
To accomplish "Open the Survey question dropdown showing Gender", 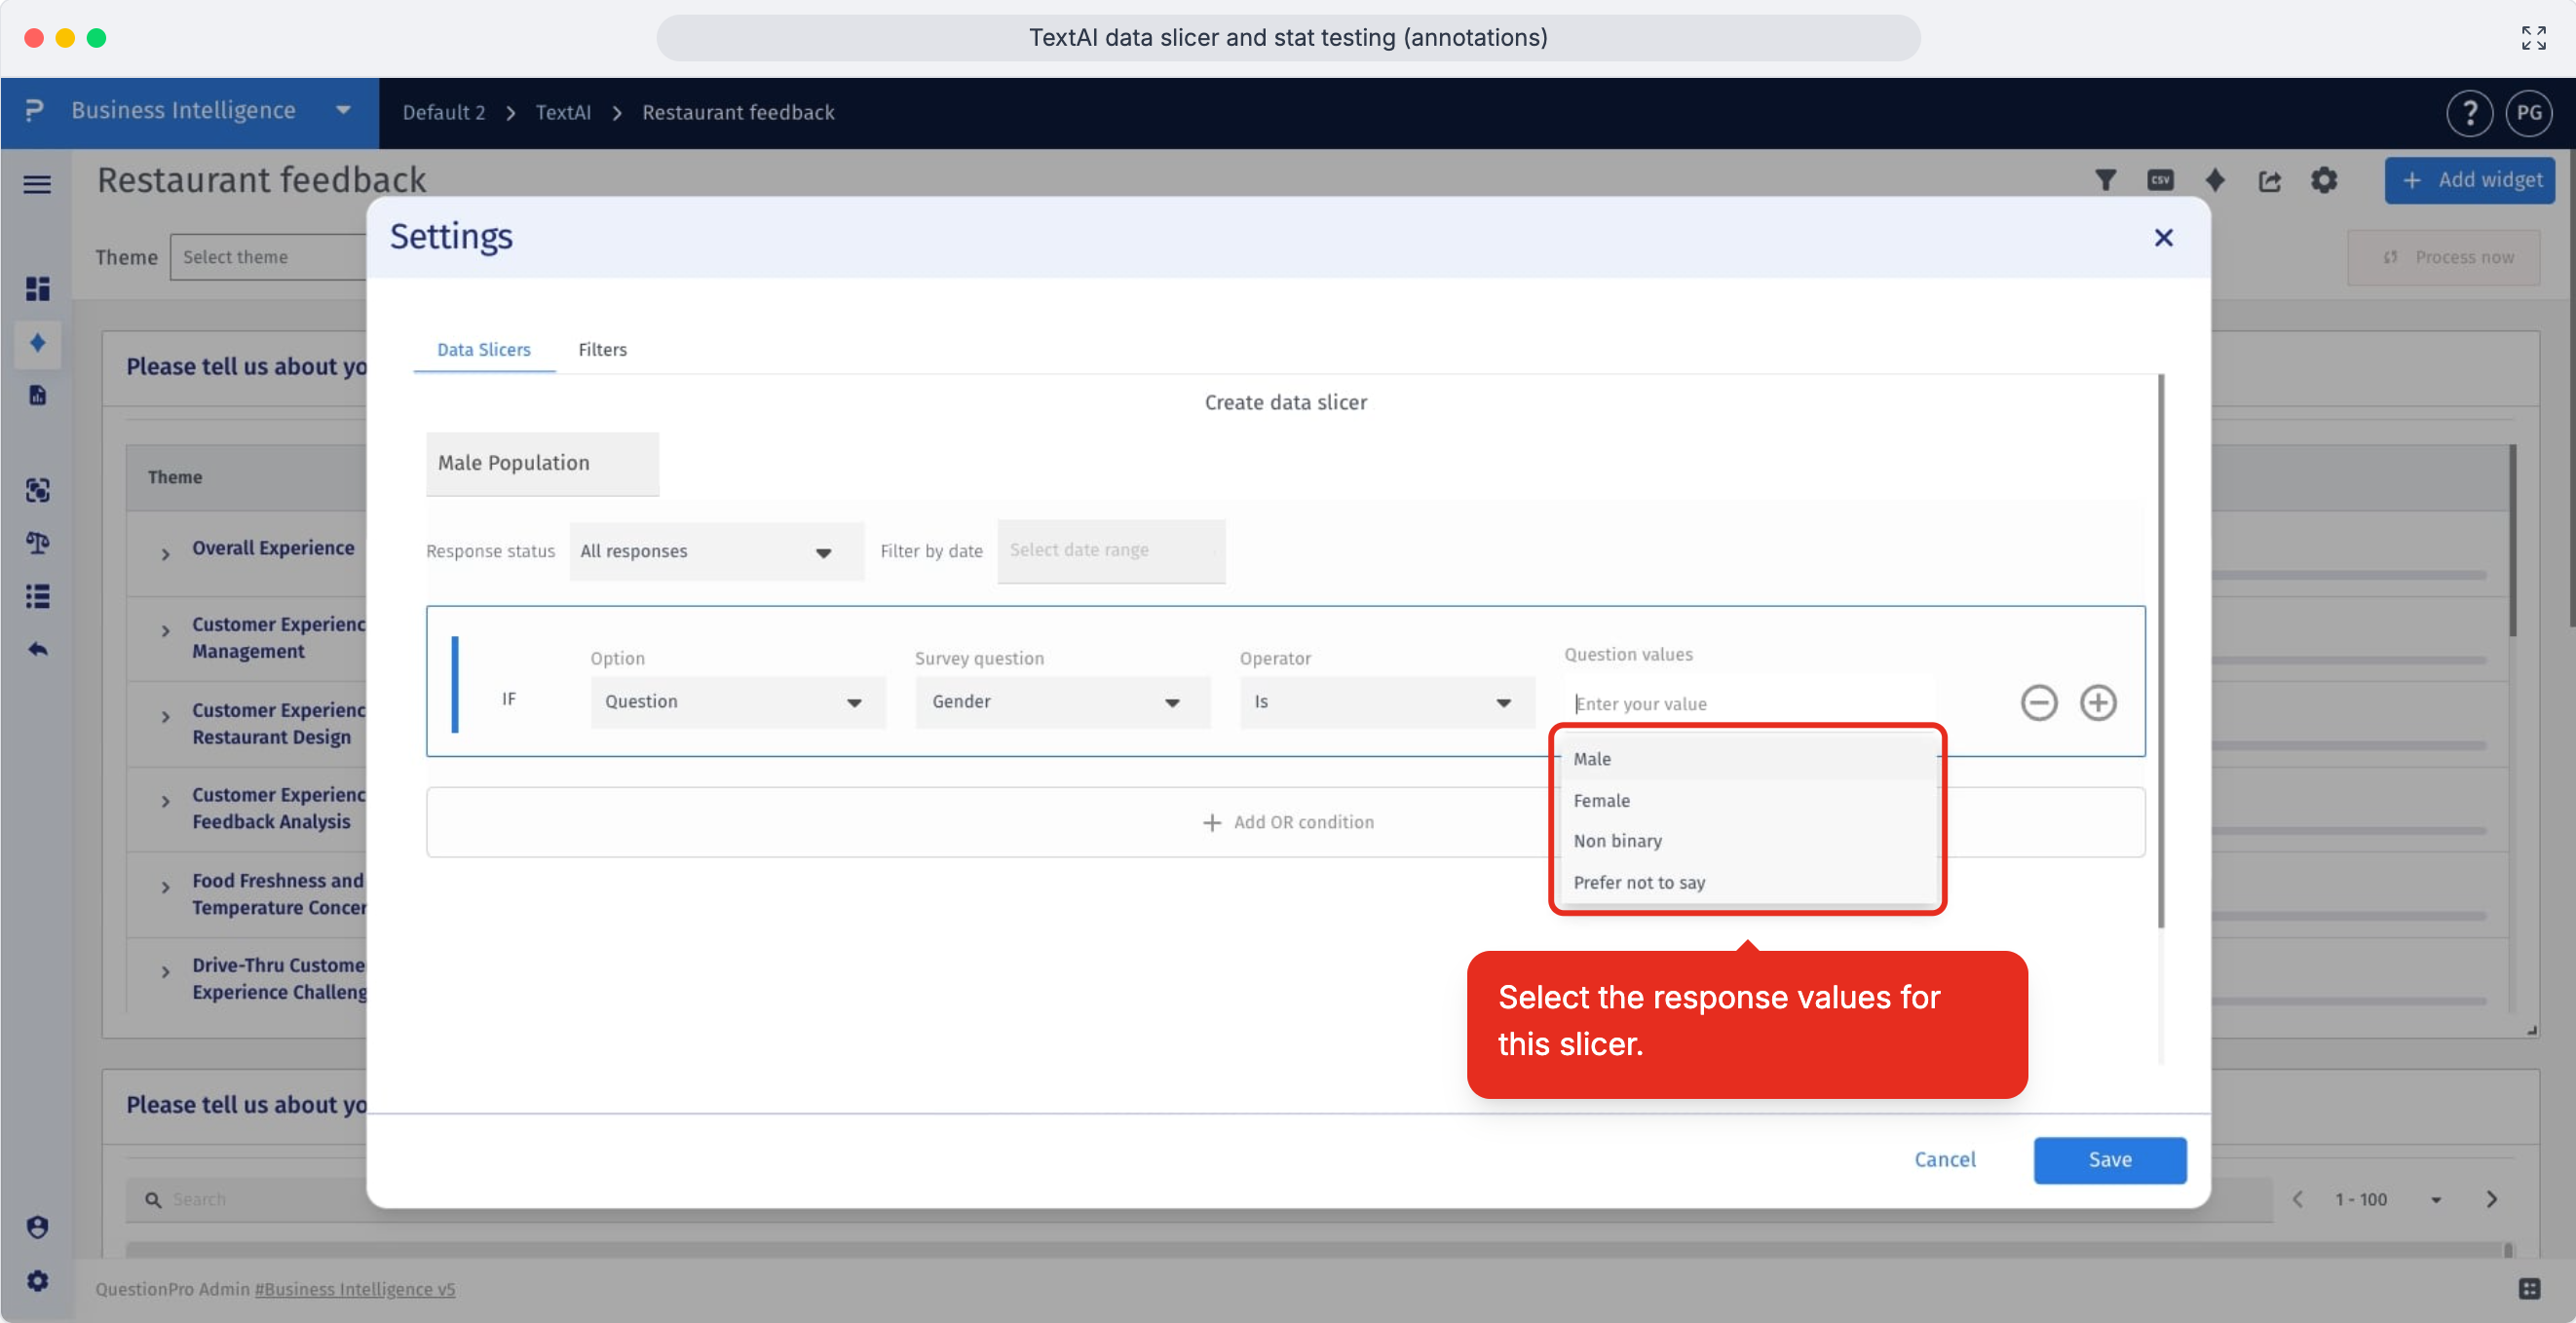I will click(x=1062, y=702).
